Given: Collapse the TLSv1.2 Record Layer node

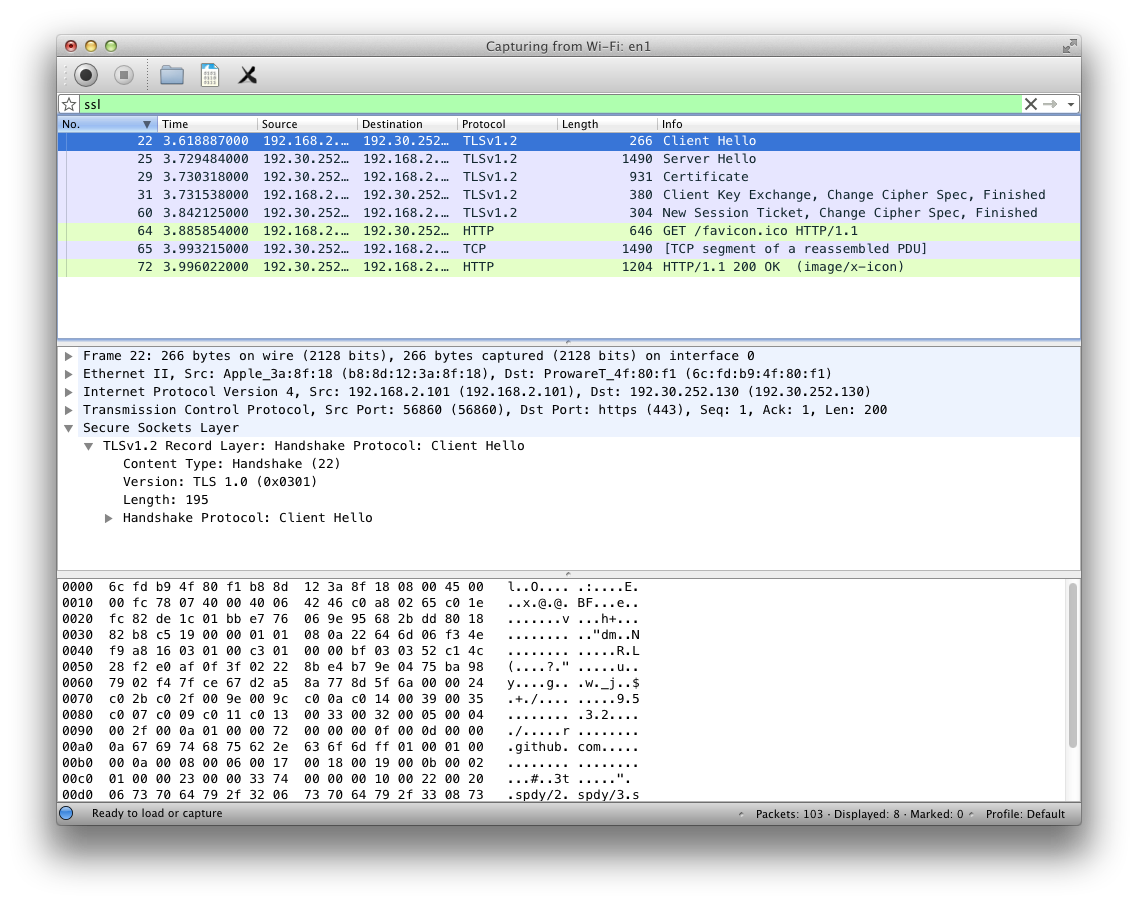Looking at the screenshot, I should (x=89, y=446).
